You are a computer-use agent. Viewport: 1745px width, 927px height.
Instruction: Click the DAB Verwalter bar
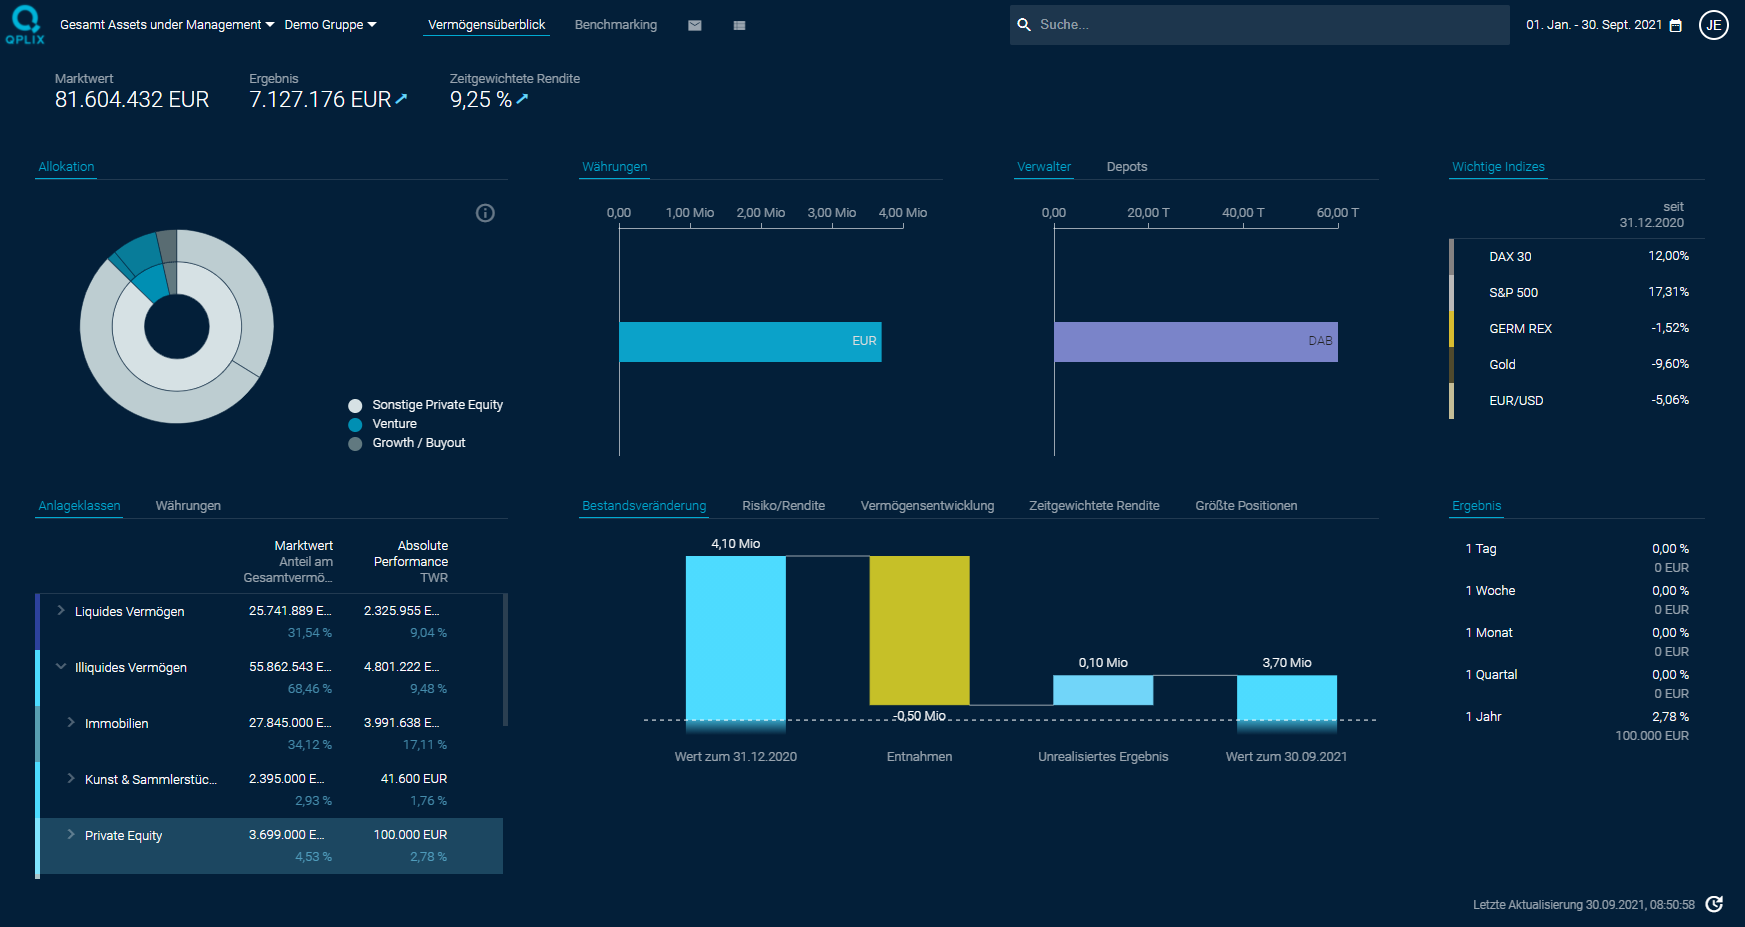(x=1196, y=341)
